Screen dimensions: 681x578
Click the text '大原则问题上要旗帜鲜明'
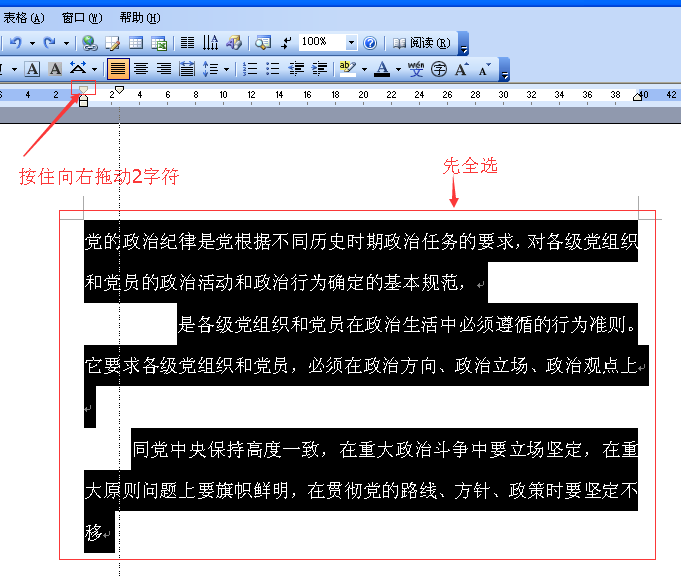pyautogui.click(x=186, y=491)
